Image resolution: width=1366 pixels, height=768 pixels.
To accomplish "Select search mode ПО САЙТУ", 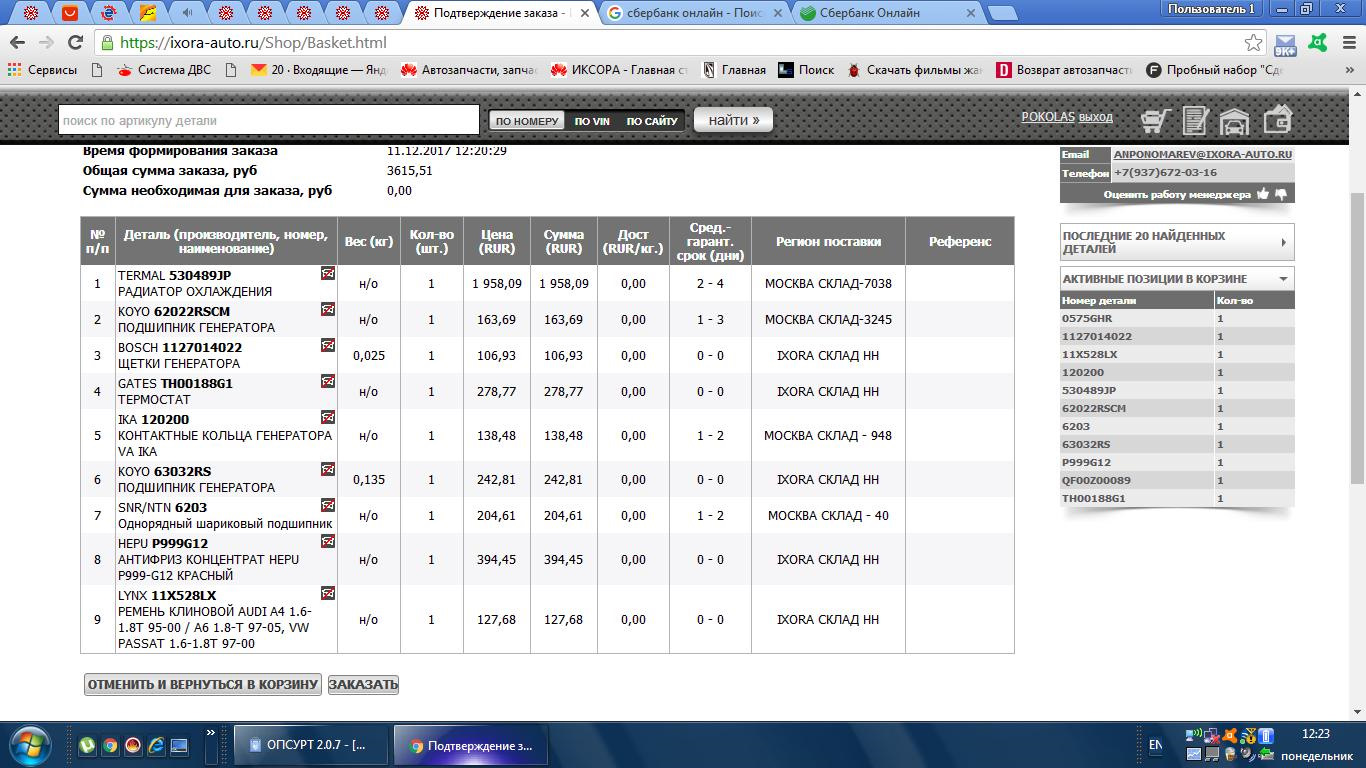I will click(652, 121).
